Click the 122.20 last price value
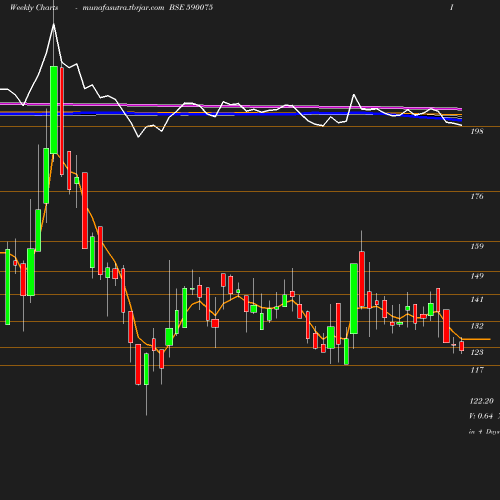The width and height of the screenshot is (500, 500). tap(481, 401)
